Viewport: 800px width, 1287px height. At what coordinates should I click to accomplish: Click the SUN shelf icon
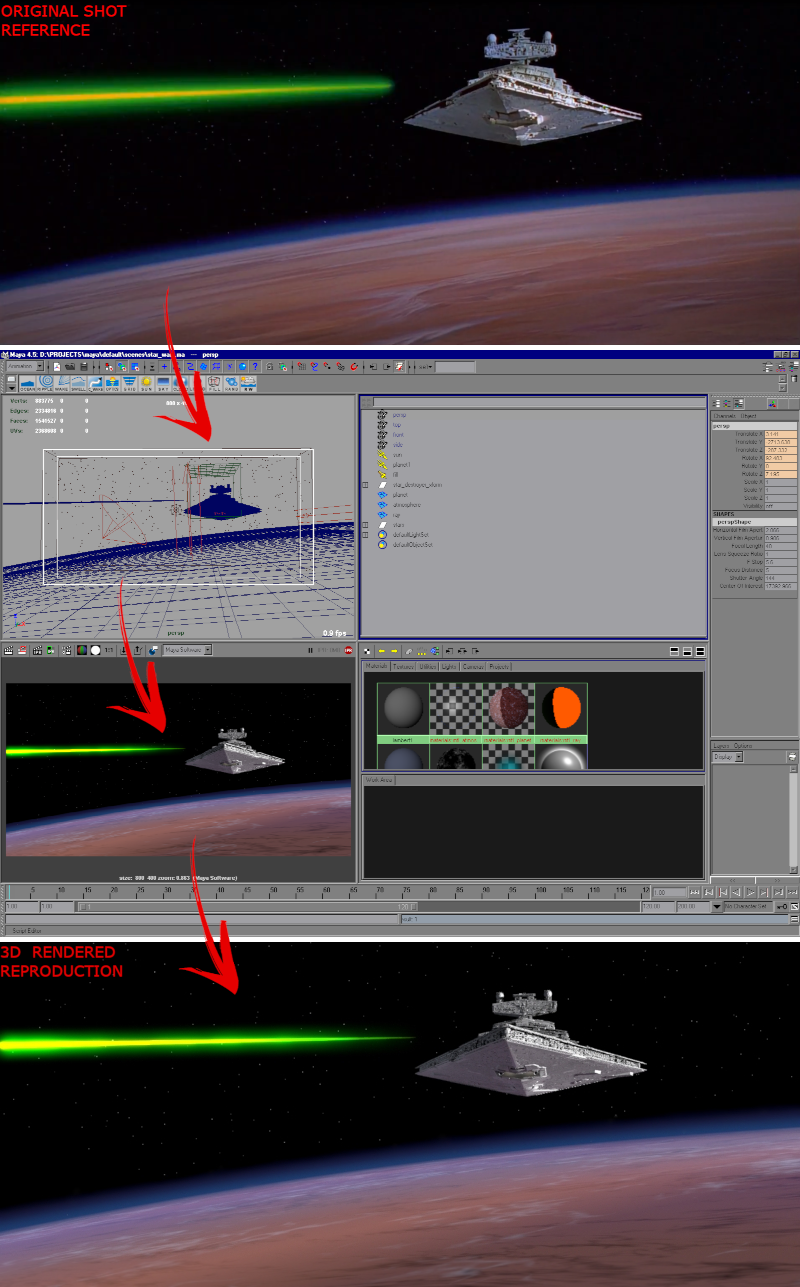[x=146, y=383]
